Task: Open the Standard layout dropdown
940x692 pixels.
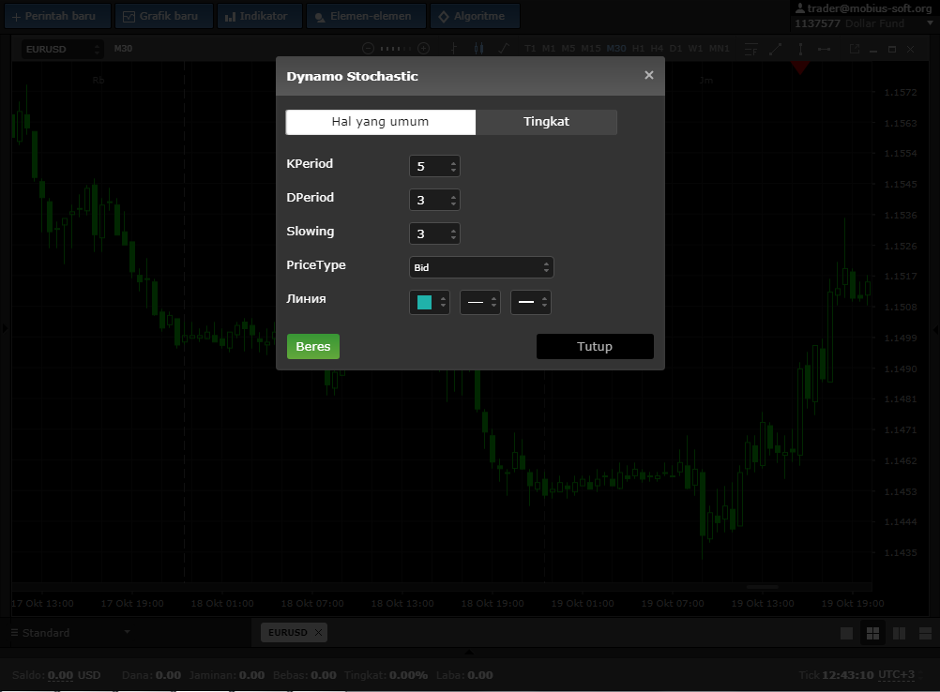Action: (71, 633)
